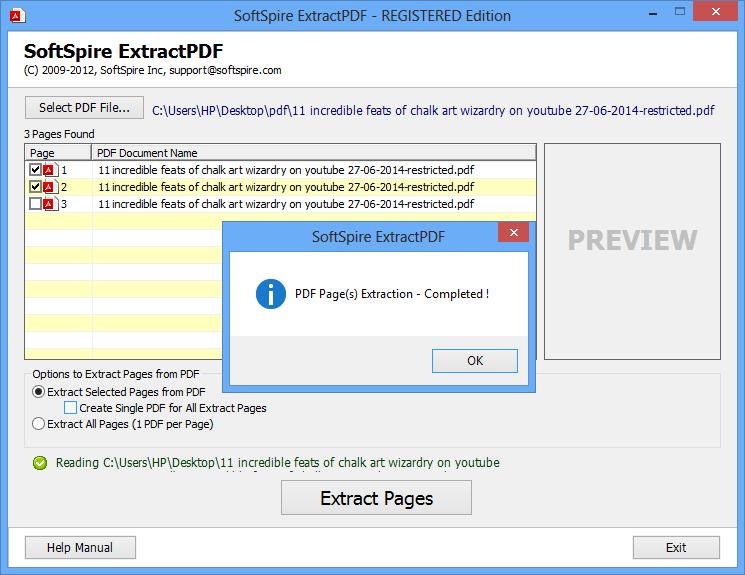Click the PDF icon of page 2 row

coord(51,187)
